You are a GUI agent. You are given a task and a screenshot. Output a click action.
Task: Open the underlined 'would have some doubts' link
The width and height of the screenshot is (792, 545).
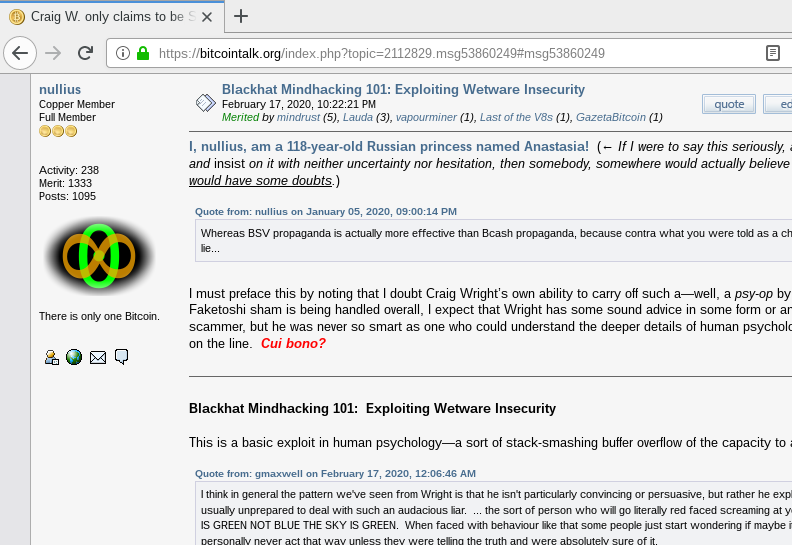tap(260, 180)
